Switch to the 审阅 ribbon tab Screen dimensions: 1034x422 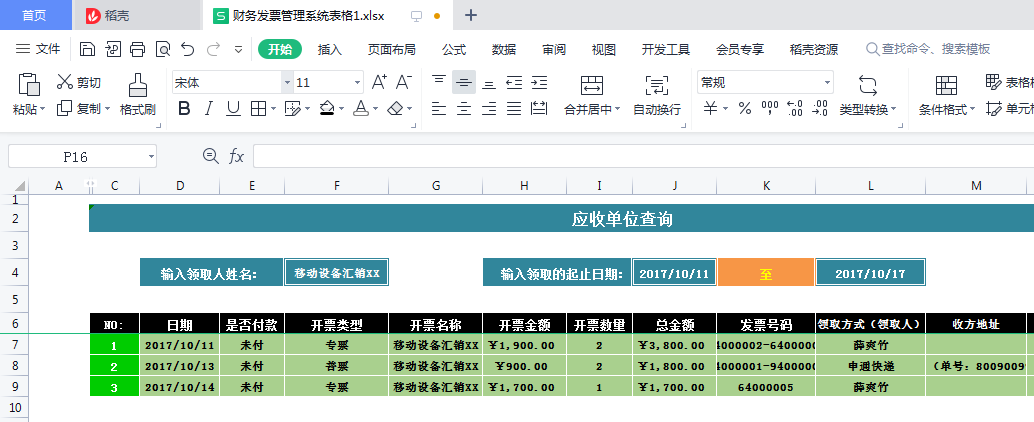point(554,49)
